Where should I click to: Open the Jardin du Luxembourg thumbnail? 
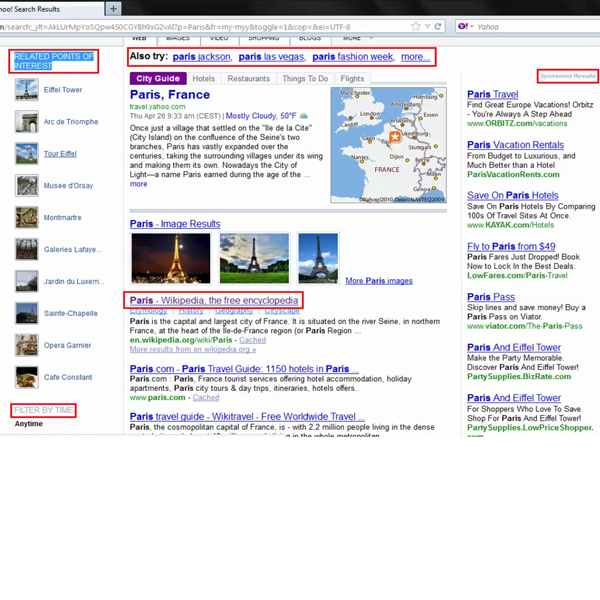(x=27, y=281)
